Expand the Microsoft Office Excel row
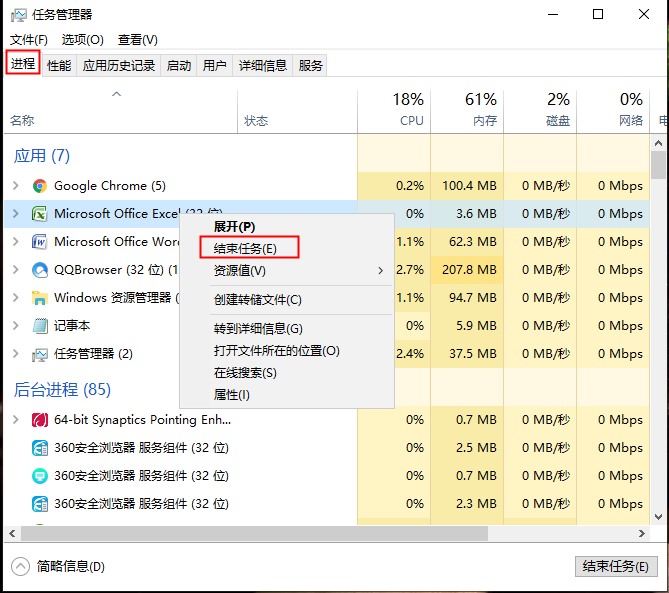This screenshot has width=669, height=593. click(x=16, y=213)
